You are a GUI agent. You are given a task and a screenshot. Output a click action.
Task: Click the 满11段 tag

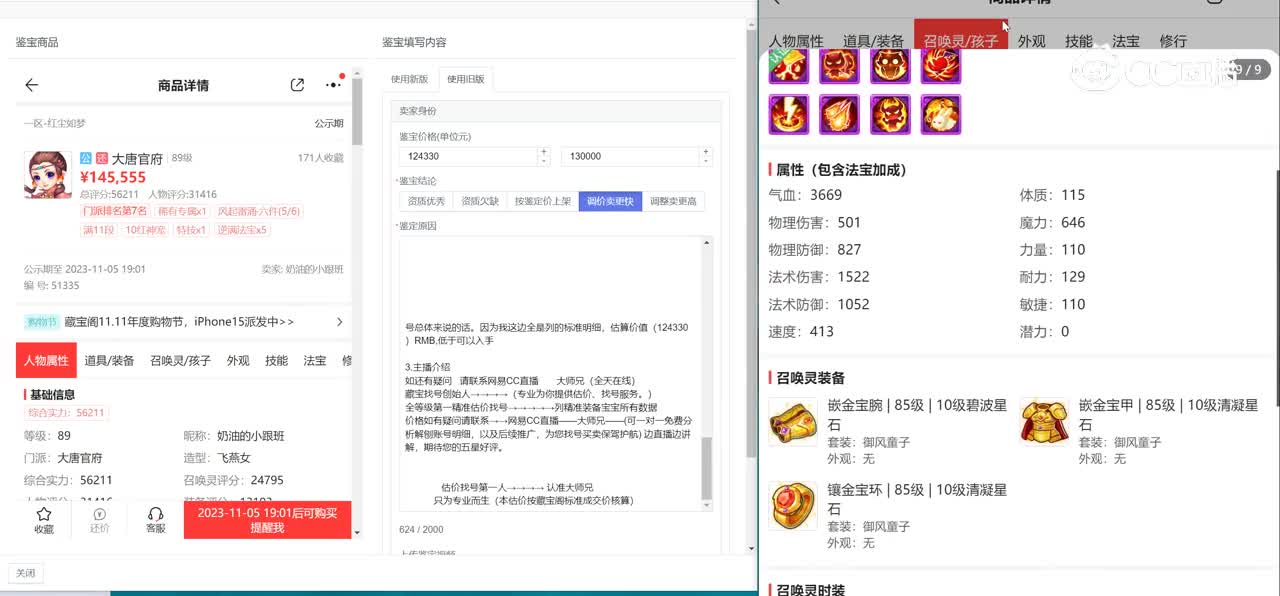pos(98,230)
